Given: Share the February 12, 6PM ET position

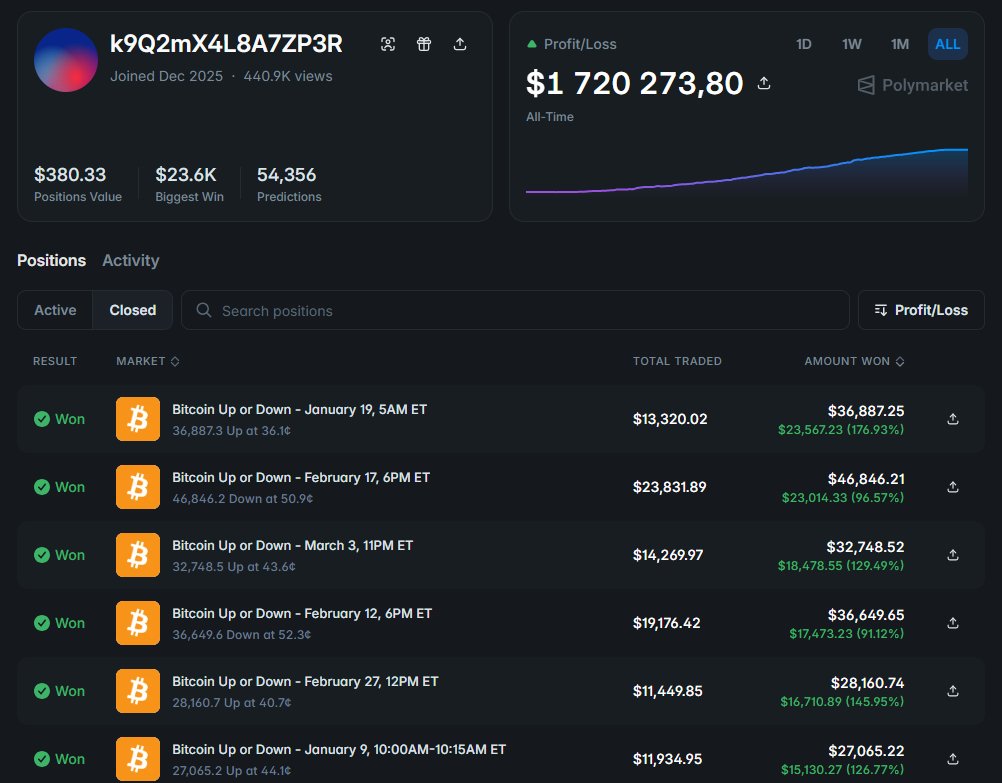Looking at the screenshot, I should (x=953, y=623).
